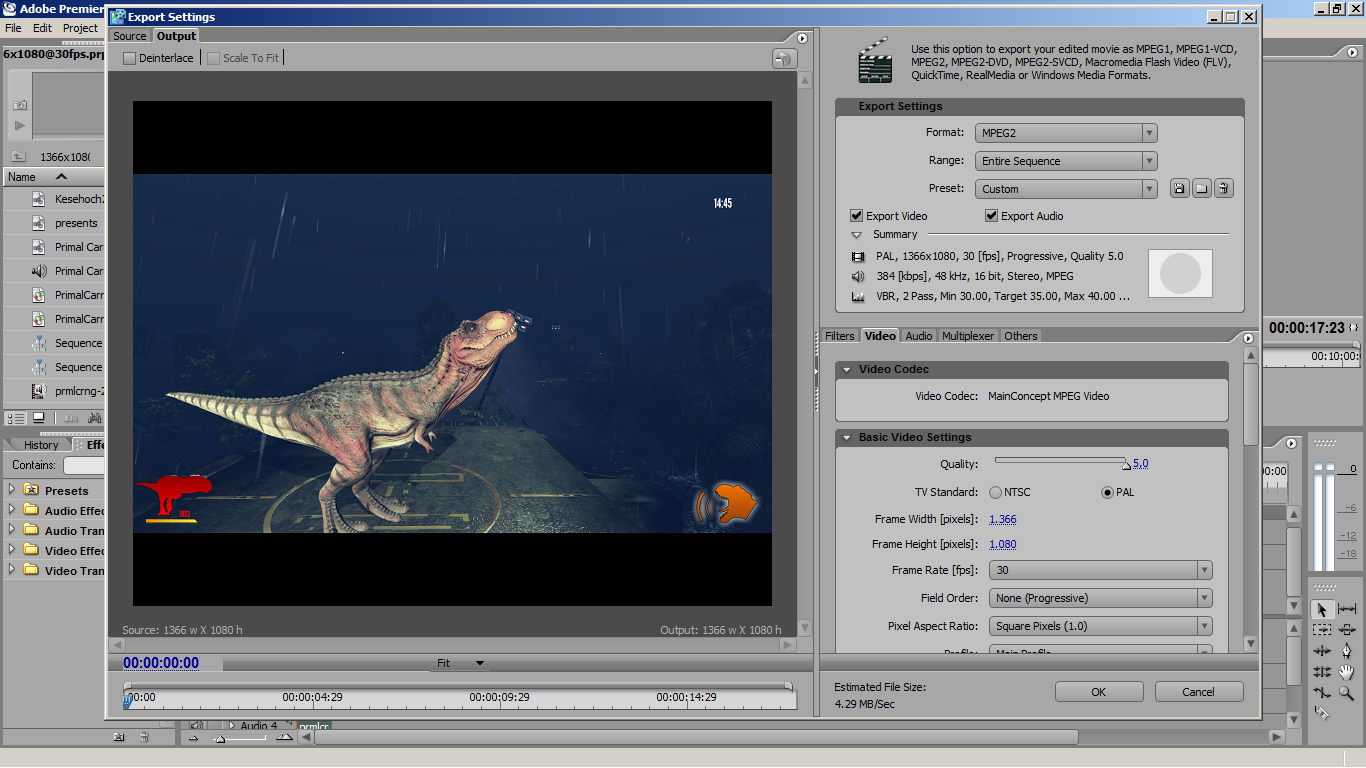
Task: Switch to the Filters tab
Action: [x=840, y=336]
